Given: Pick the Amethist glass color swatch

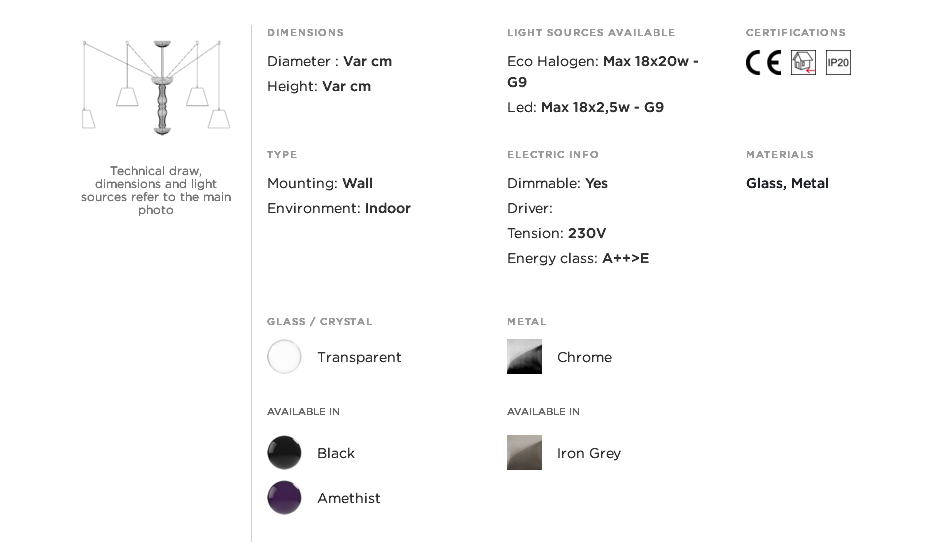Looking at the screenshot, I should 284,497.
